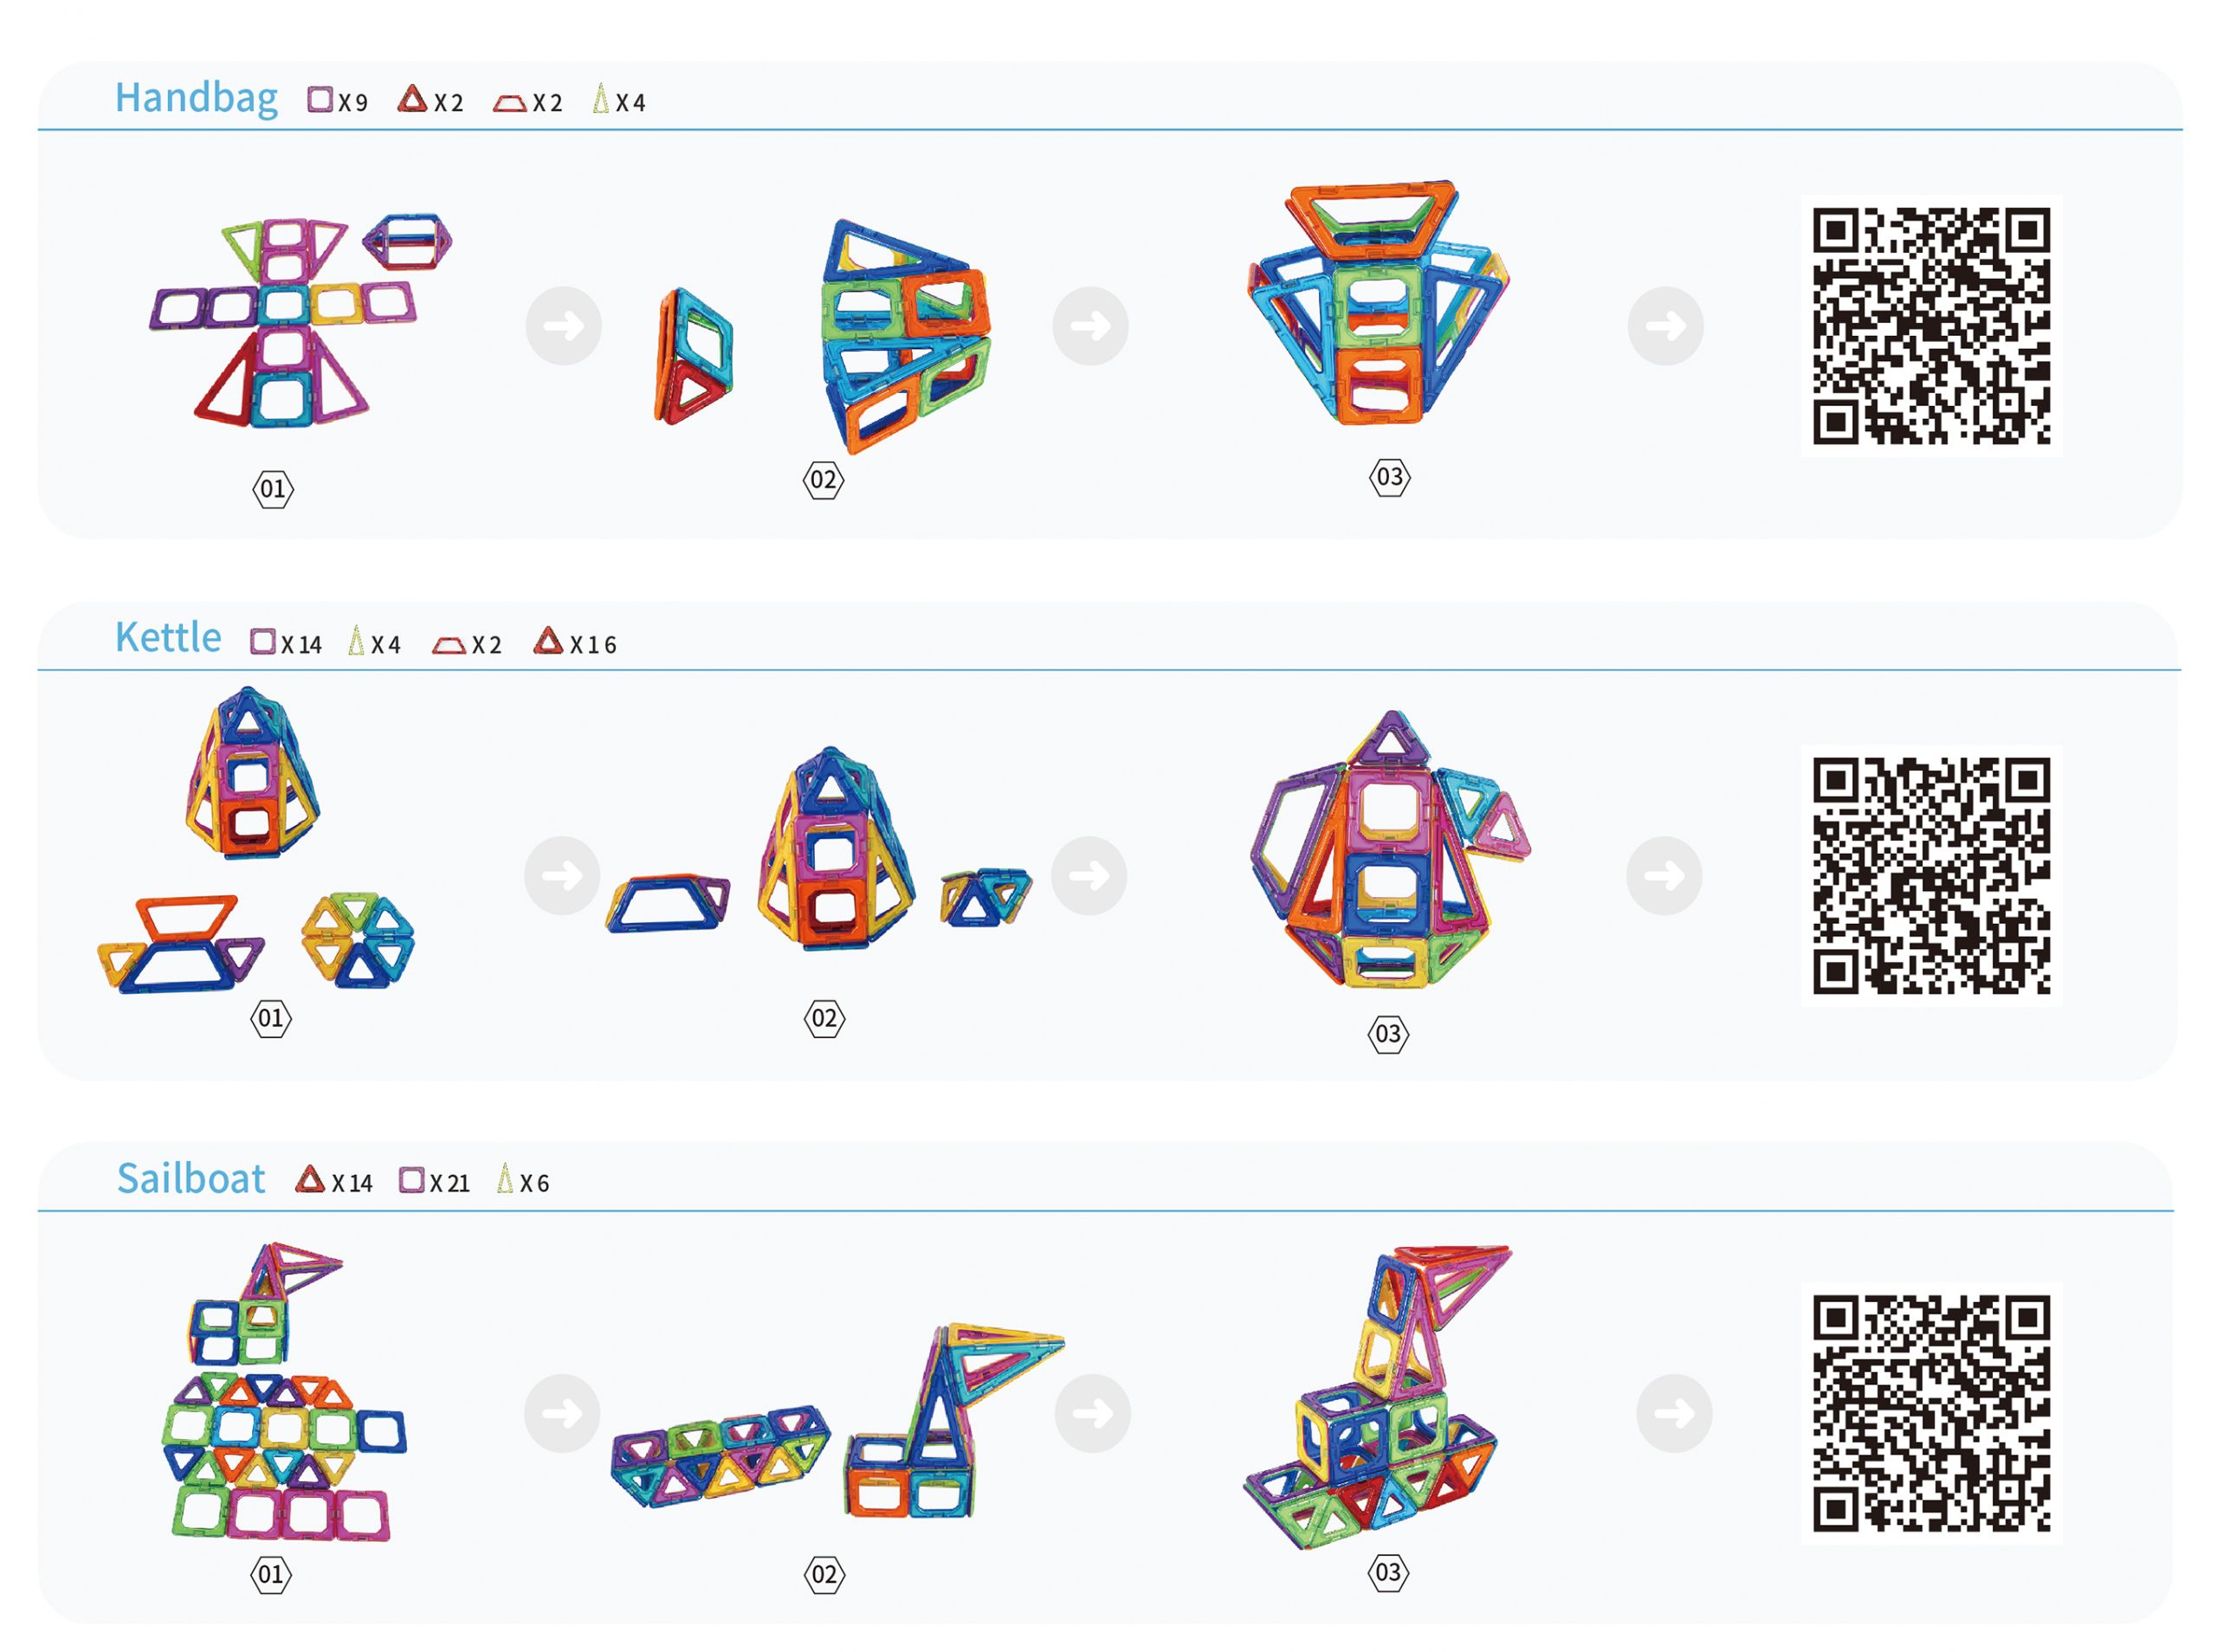Viewport: 2217px width, 1652px height.
Task: Click the Handbag section title
Action: click(196, 99)
